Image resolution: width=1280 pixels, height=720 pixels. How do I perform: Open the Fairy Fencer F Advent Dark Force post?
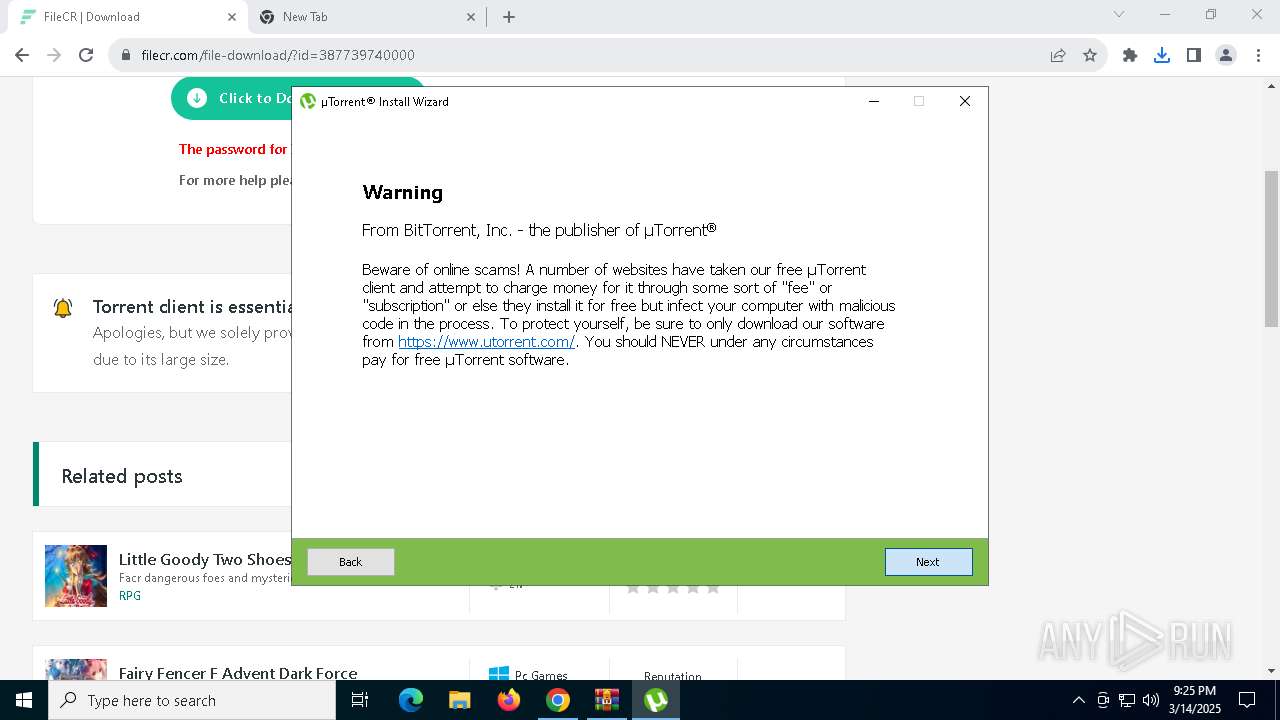[238, 673]
